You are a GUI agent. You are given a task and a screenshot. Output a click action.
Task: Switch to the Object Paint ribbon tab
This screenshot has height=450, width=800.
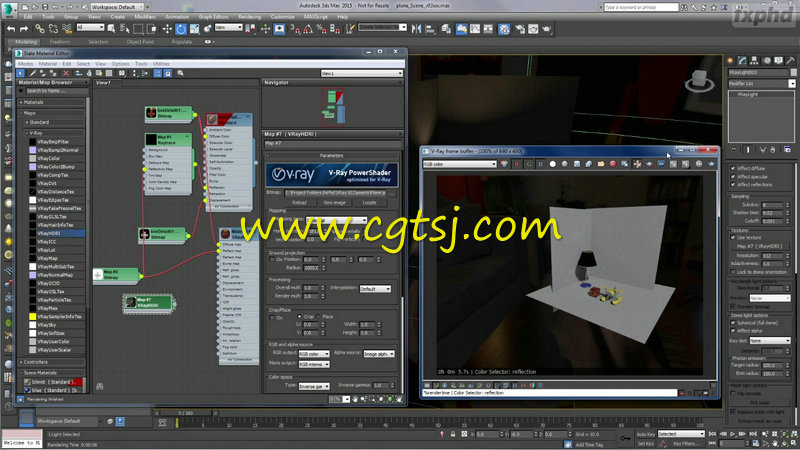140,42
